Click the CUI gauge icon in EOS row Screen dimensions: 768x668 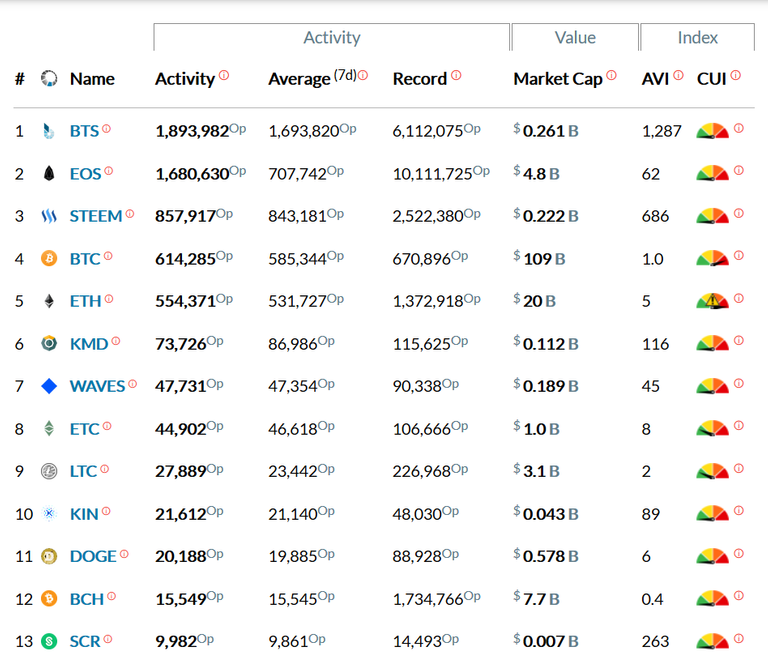click(712, 173)
